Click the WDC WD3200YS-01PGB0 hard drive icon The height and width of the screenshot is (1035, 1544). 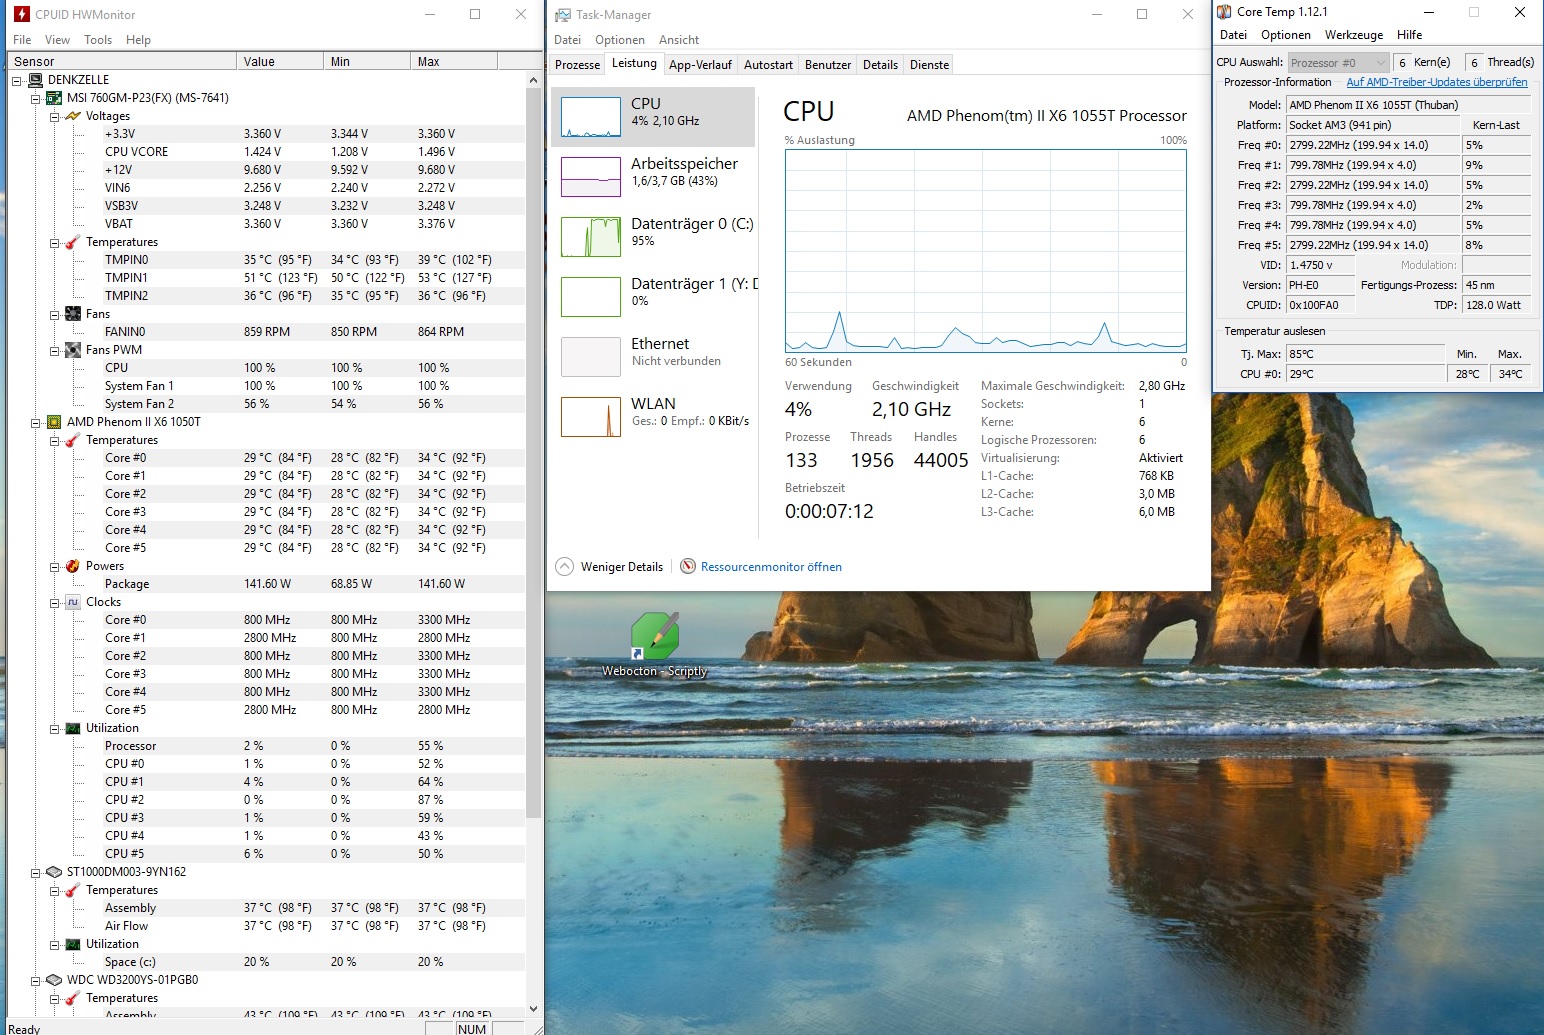point(55,980)
